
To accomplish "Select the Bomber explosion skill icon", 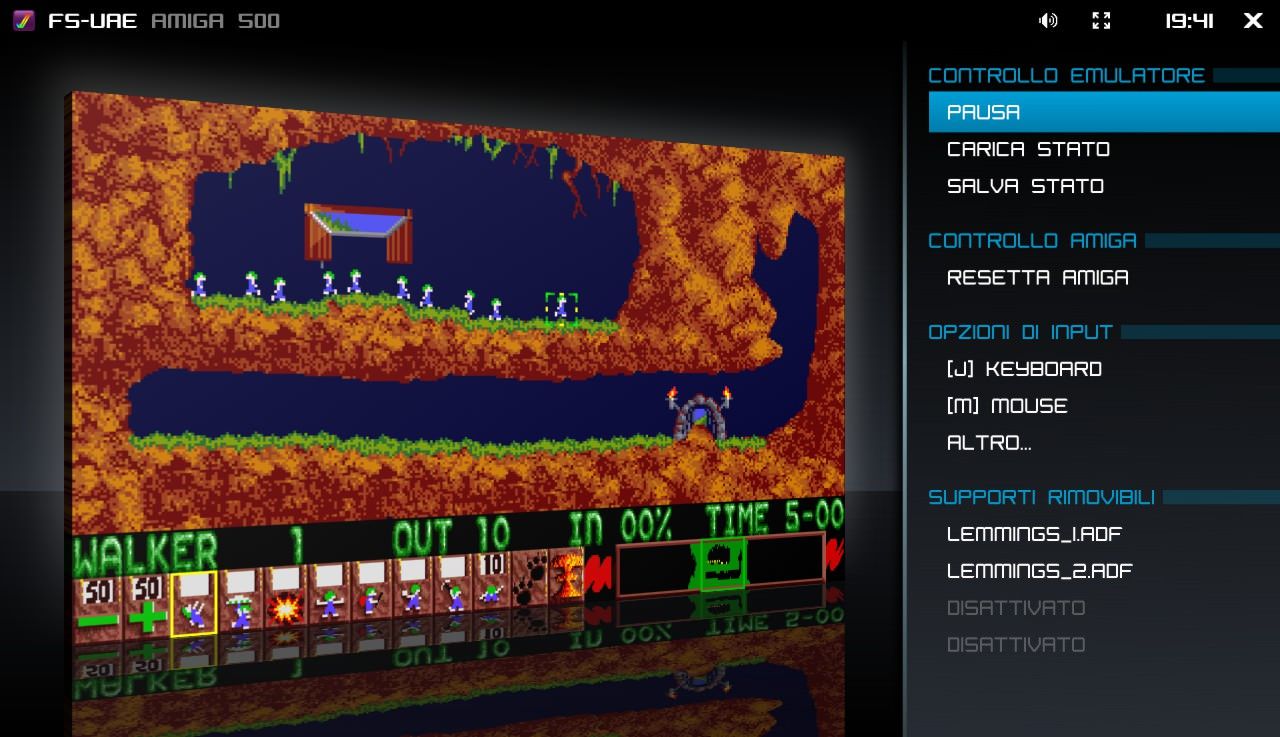I will 286,598.
